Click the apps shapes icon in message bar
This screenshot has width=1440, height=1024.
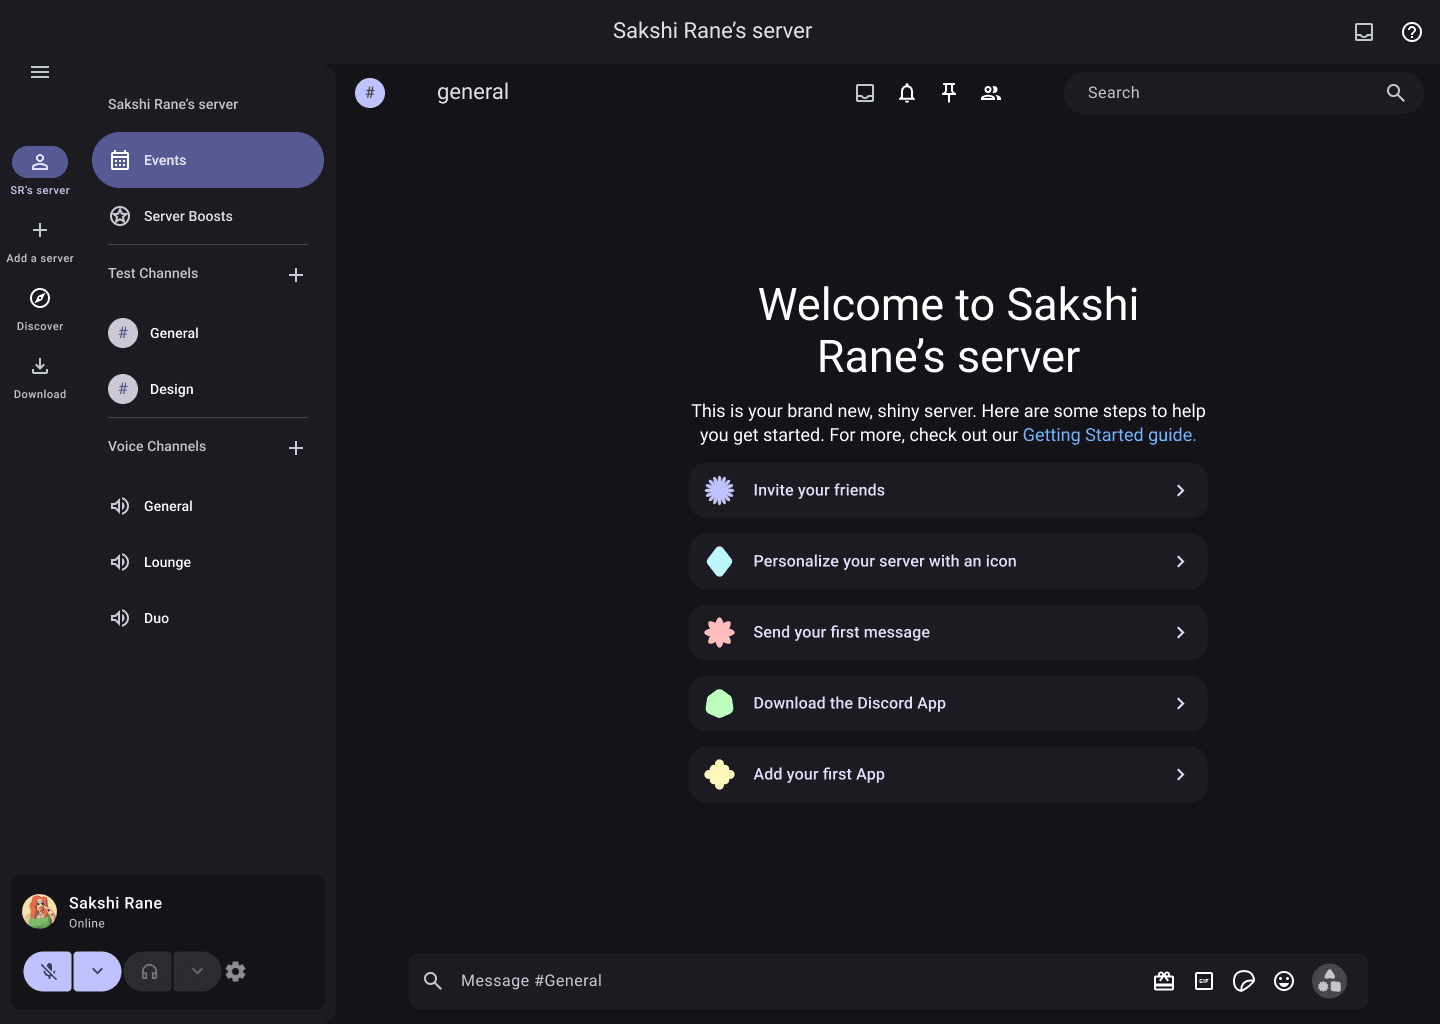(1329, 981)
